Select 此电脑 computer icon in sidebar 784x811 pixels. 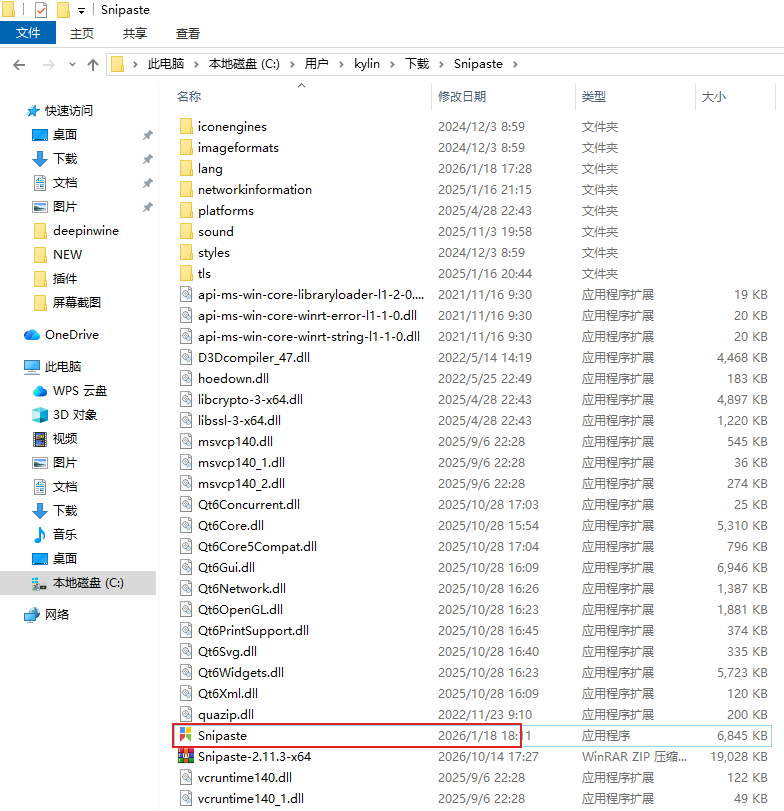coord(32,367)
